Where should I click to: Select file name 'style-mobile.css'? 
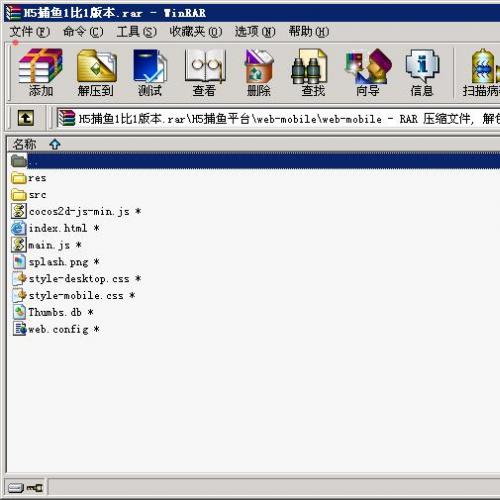tap(76, 296)
